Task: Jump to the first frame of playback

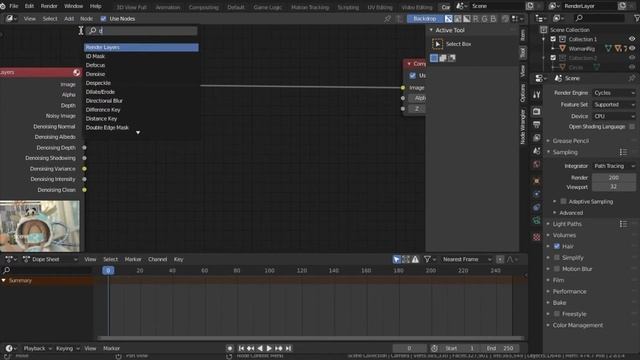Action: tap(241, 348)
